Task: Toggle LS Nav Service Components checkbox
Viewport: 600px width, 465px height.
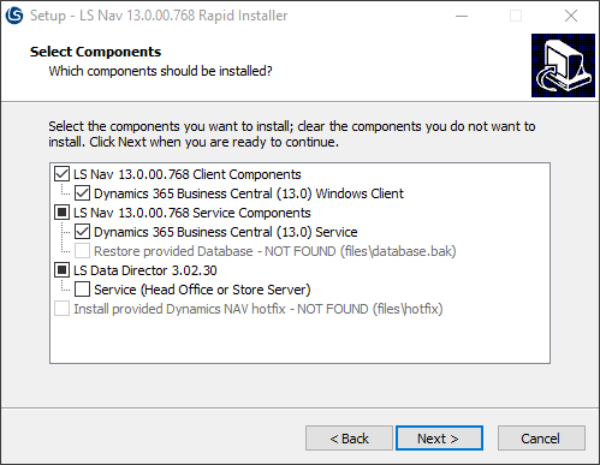Action: tap(61, 213)
